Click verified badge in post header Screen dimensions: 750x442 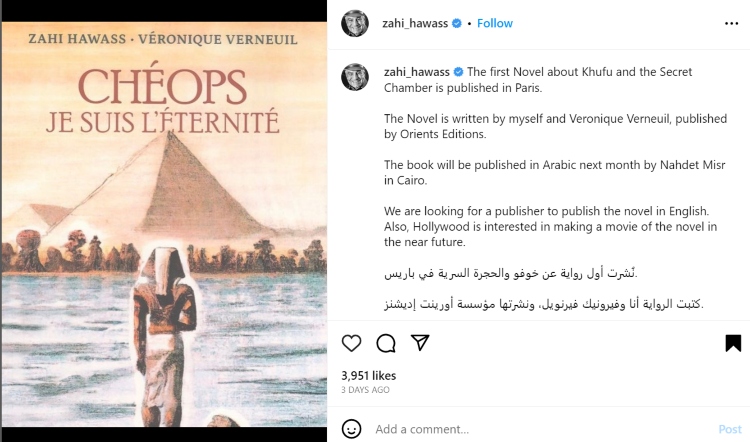coord(457,23)
